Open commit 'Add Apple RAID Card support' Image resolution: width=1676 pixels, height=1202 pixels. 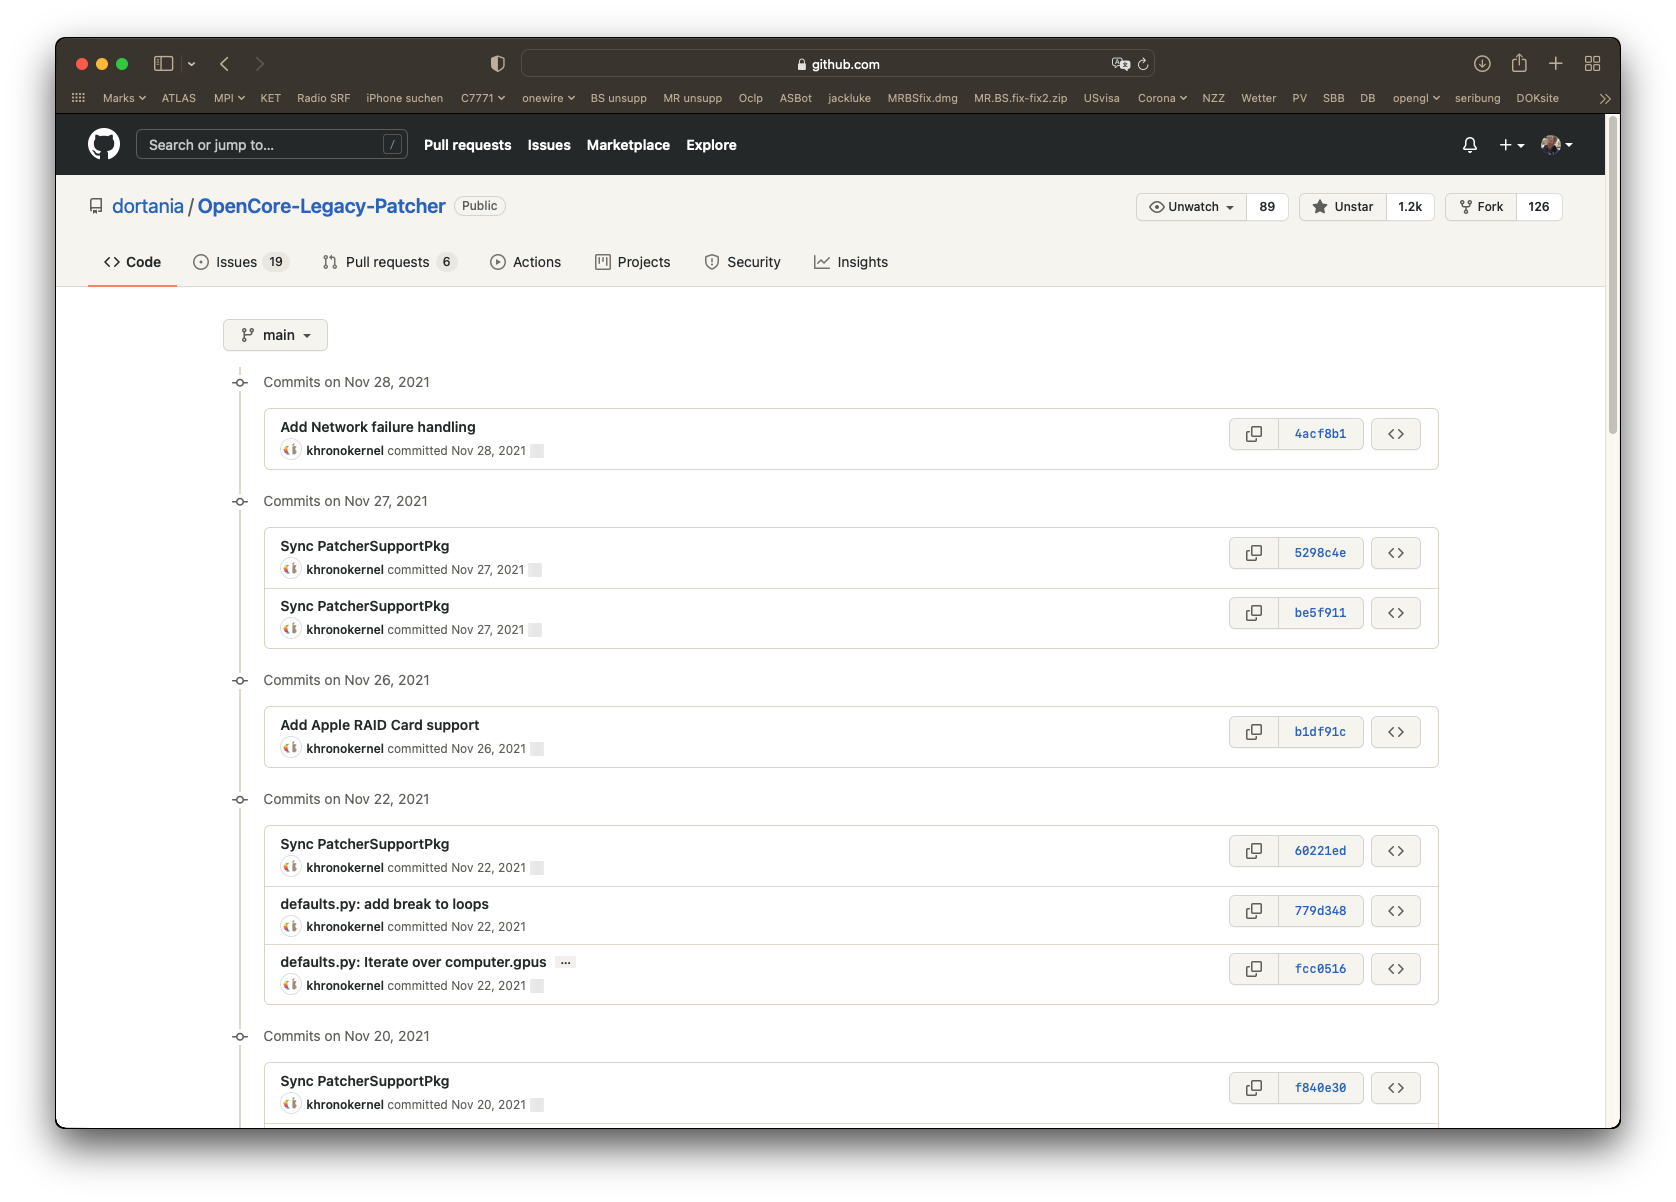coord(380,725)
